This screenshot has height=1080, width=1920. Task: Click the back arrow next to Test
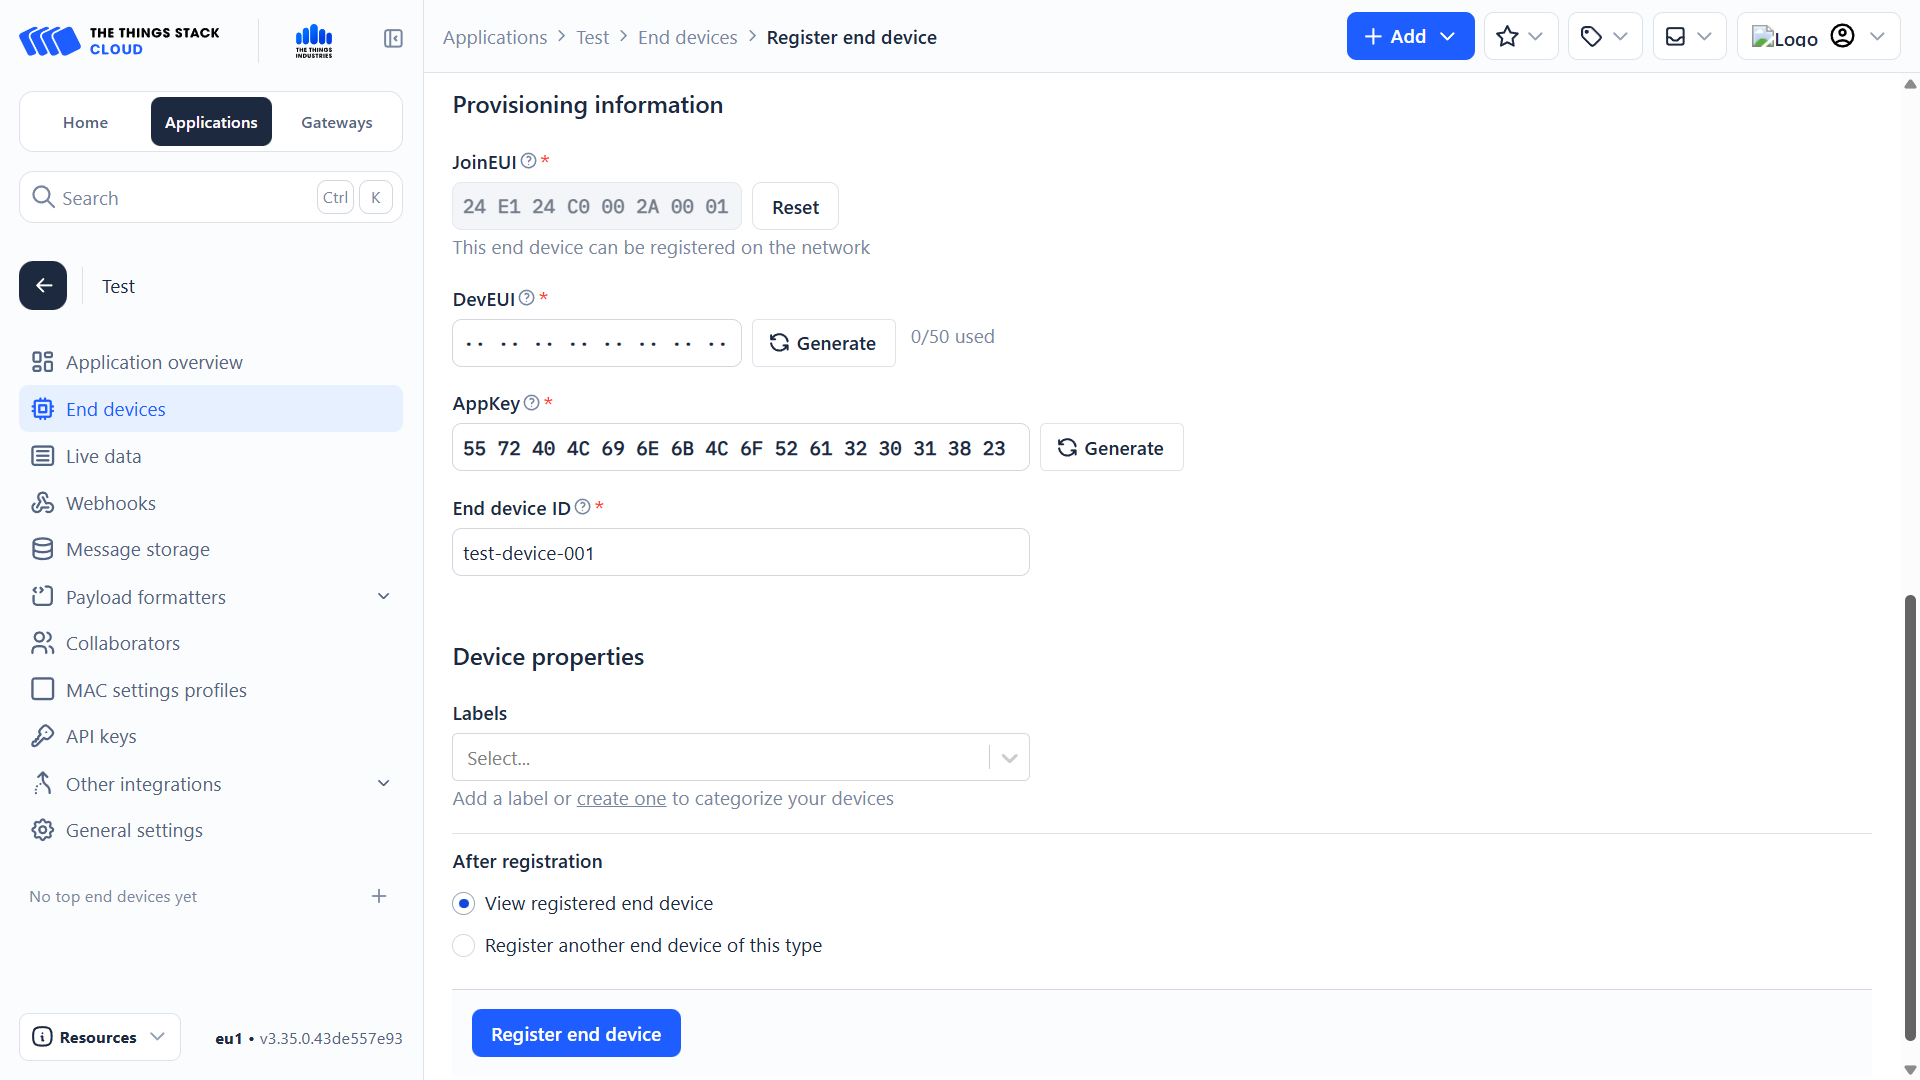[43, 286]
